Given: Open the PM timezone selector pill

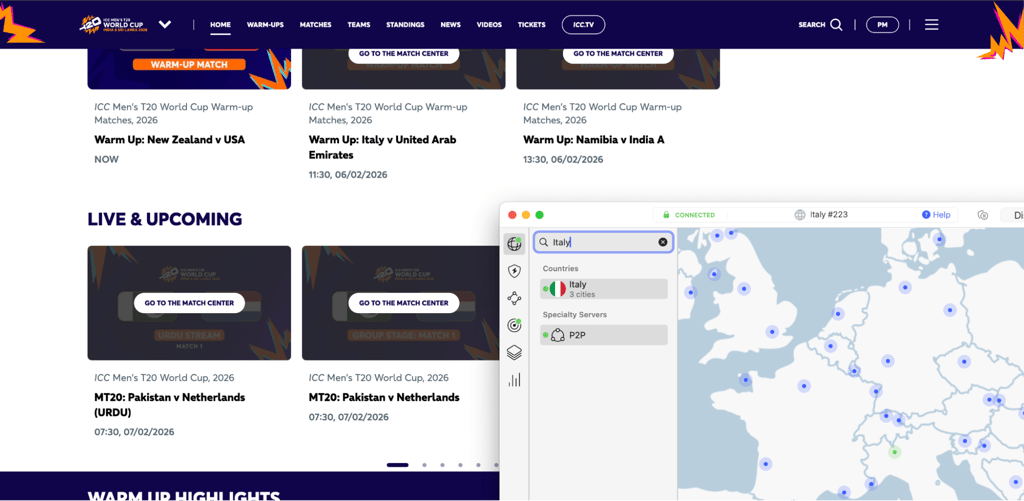Looking at the screenshot, I should coord(882,25).
